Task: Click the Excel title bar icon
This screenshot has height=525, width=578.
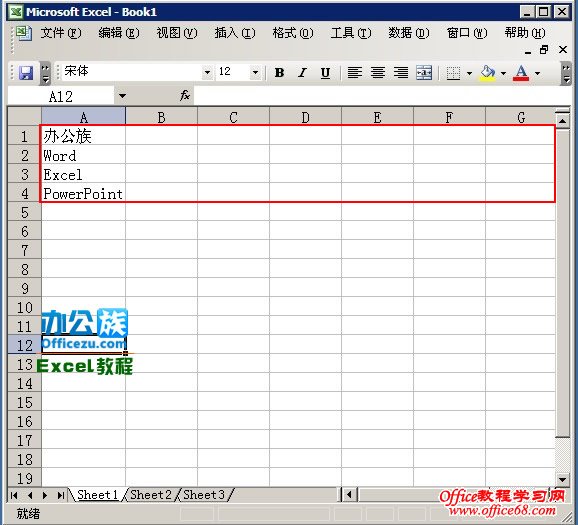Action: (x=16, y=12)
